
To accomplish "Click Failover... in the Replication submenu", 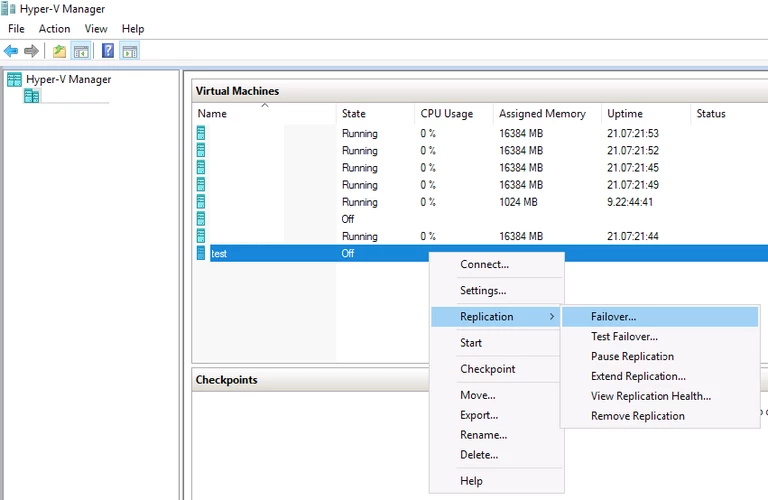I will [x=660, y=317].
